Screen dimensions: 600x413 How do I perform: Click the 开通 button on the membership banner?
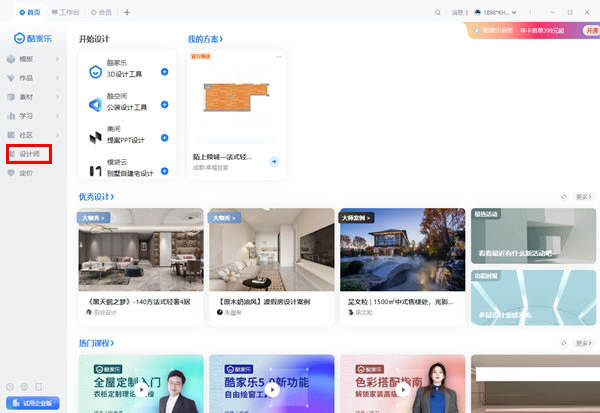[x=592, y=31]
